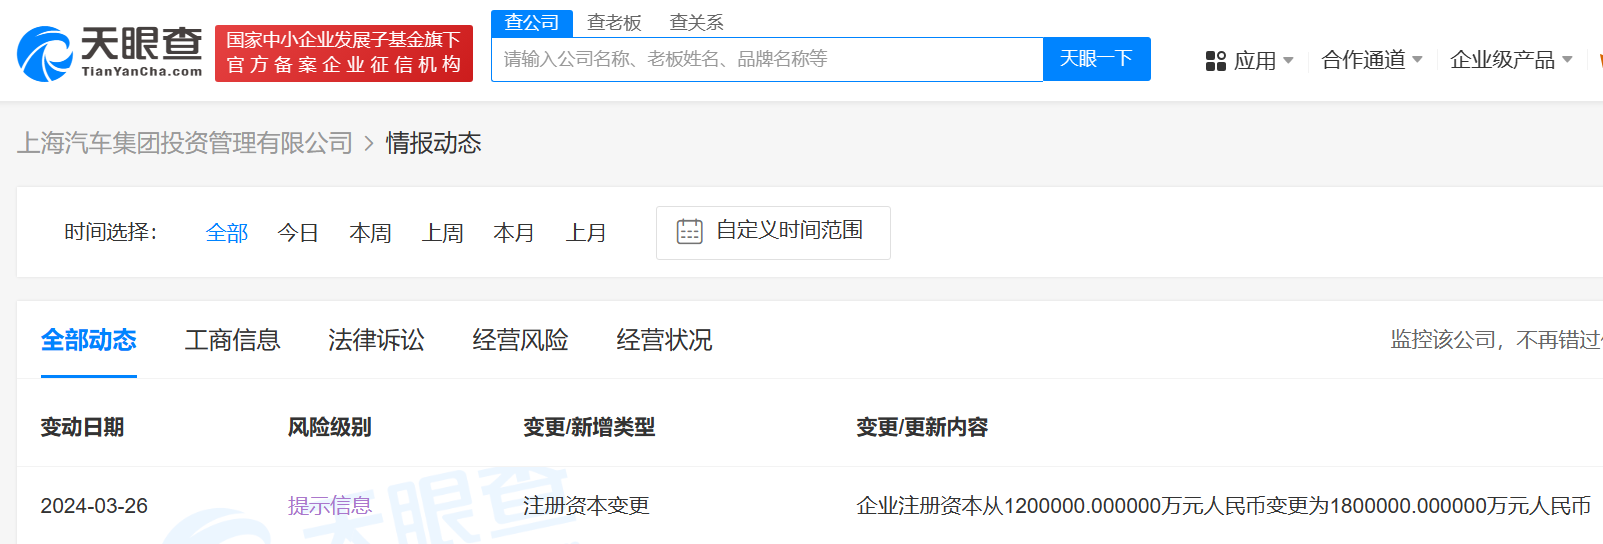Open the 法律诉讼 tab
1603x544 pixels.
coord(376,340)
